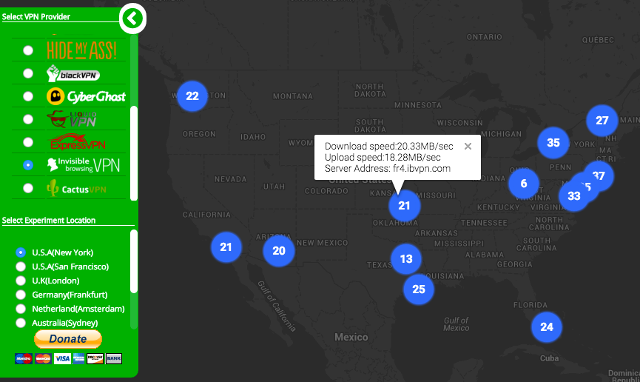Click the American Express card icon
The height and width of the screenshot is (382, 640).
click(79, 359)
